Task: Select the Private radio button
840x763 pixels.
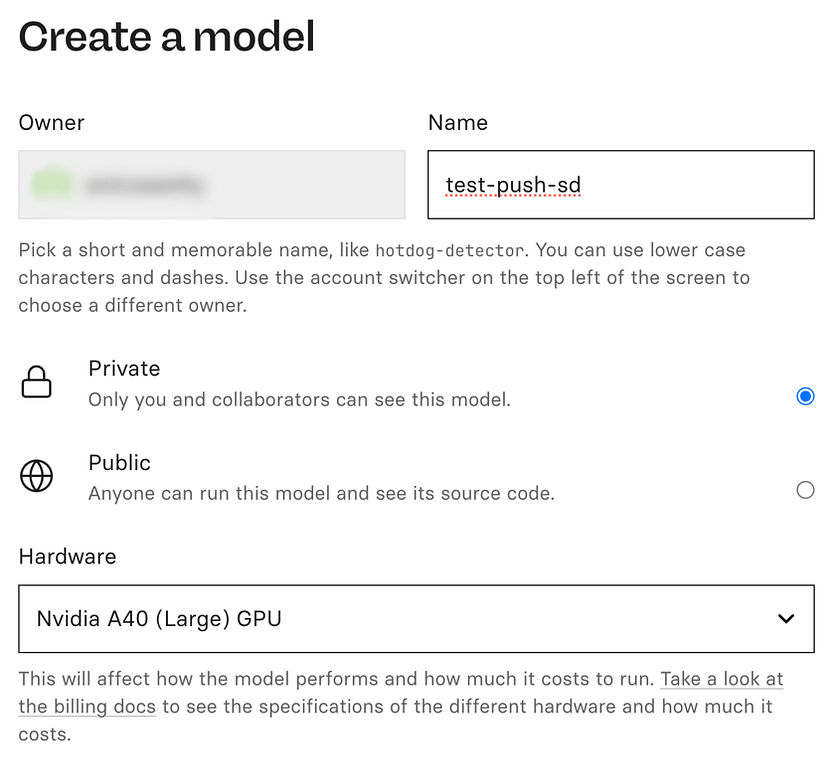Action: click(x=805, y=396)
